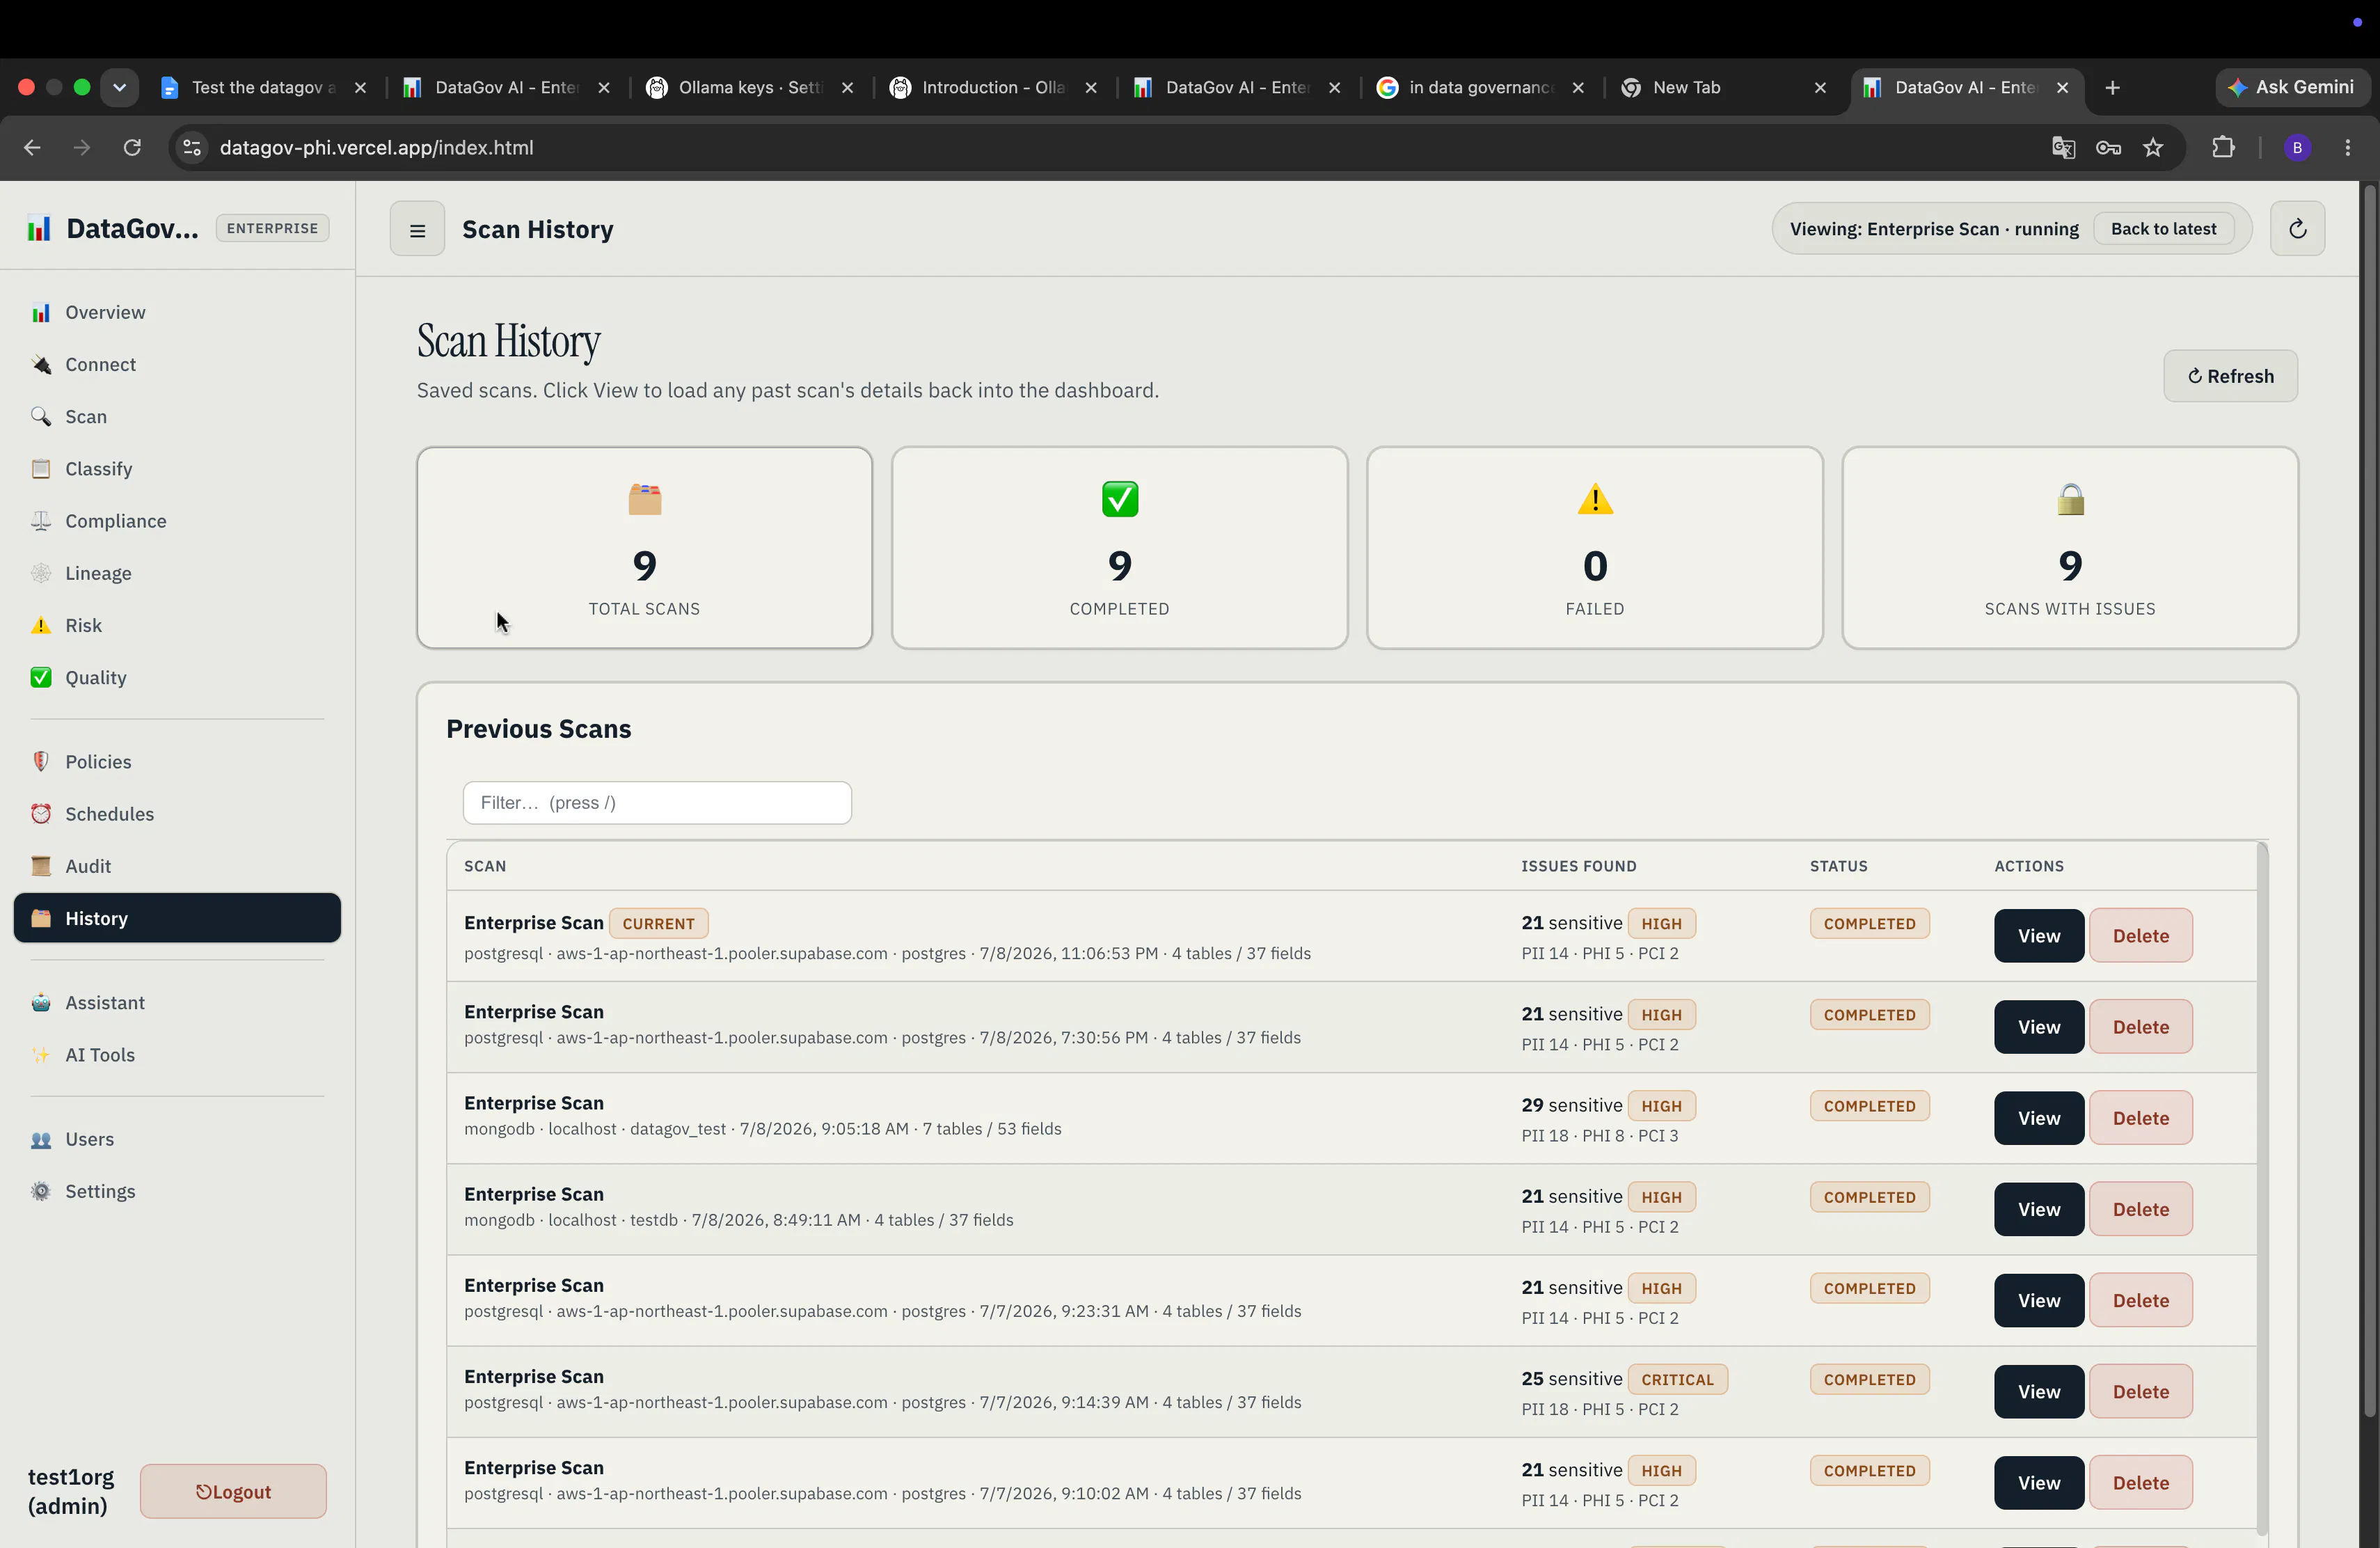Screen dimensions: 2380x1548
Task: Open a new browser tab
Action: click(x=2112, y=88)
